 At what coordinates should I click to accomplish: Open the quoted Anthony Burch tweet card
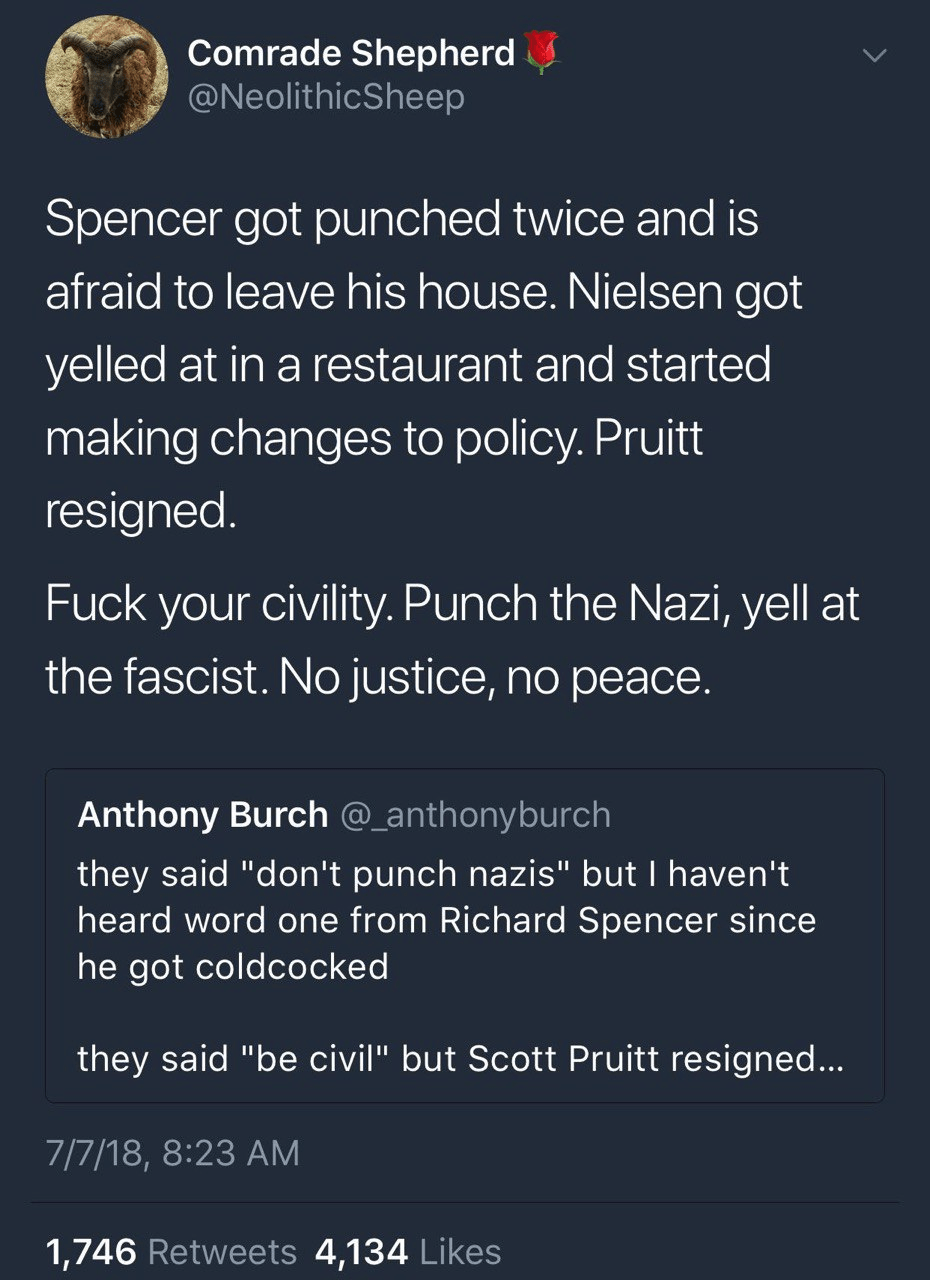[464, 935]
